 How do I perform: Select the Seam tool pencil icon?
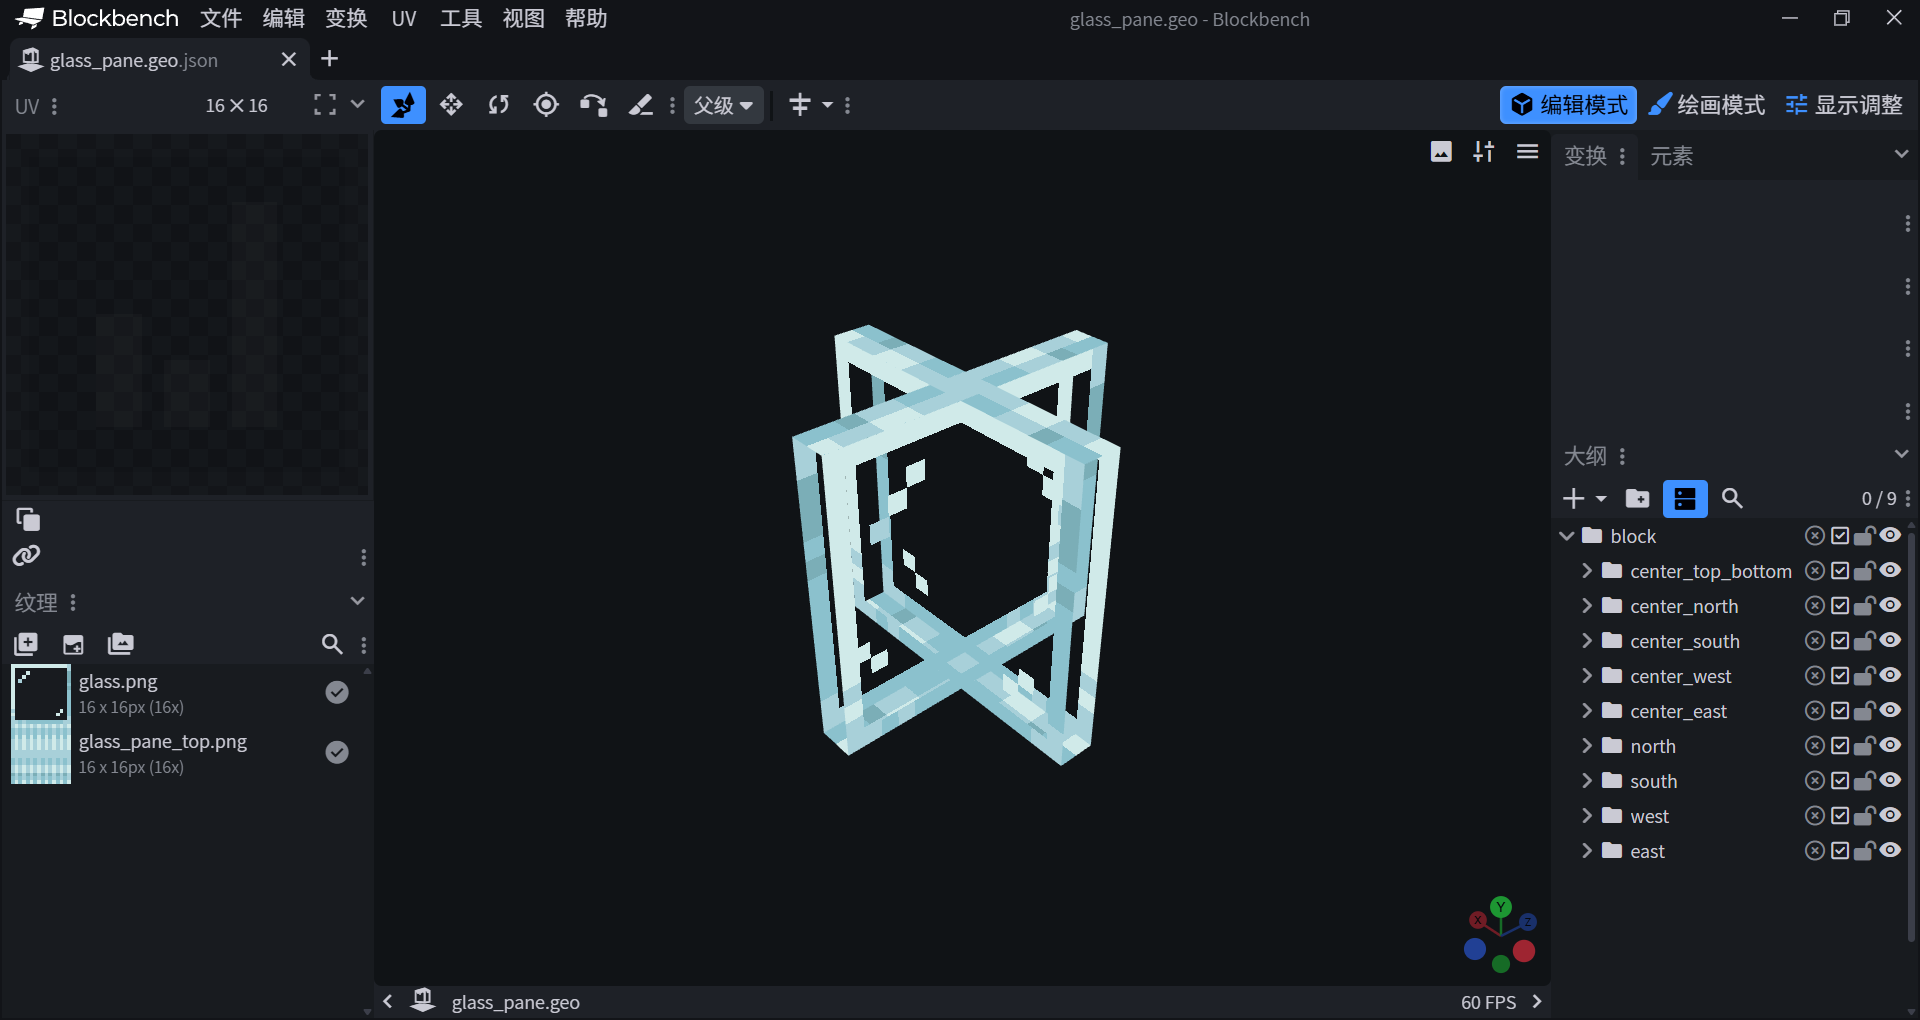[x=641, y=105]
